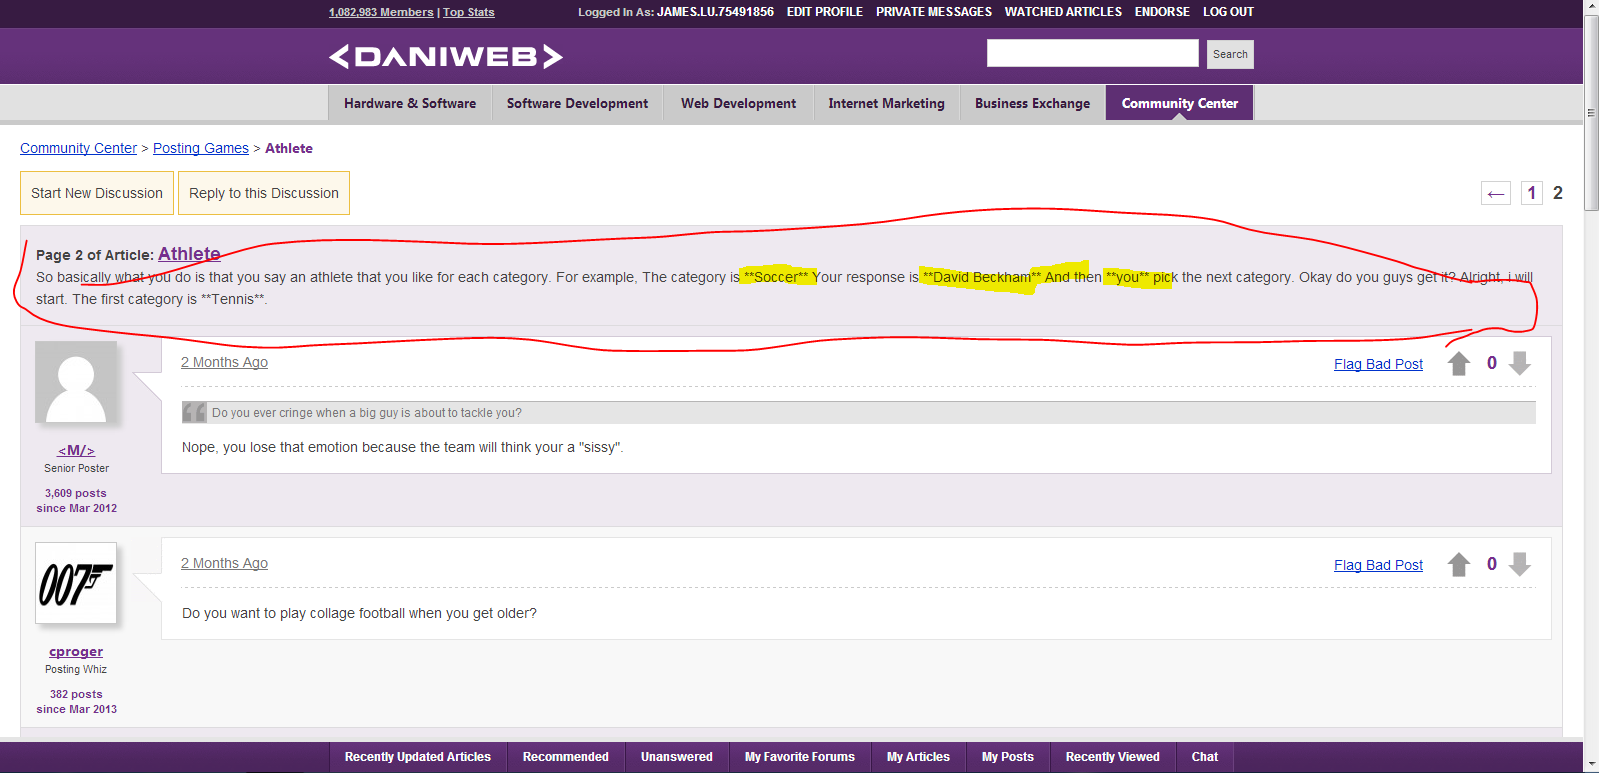Flag <M/>'s post as bad
1599x773 pixels.
point(1378,364)
